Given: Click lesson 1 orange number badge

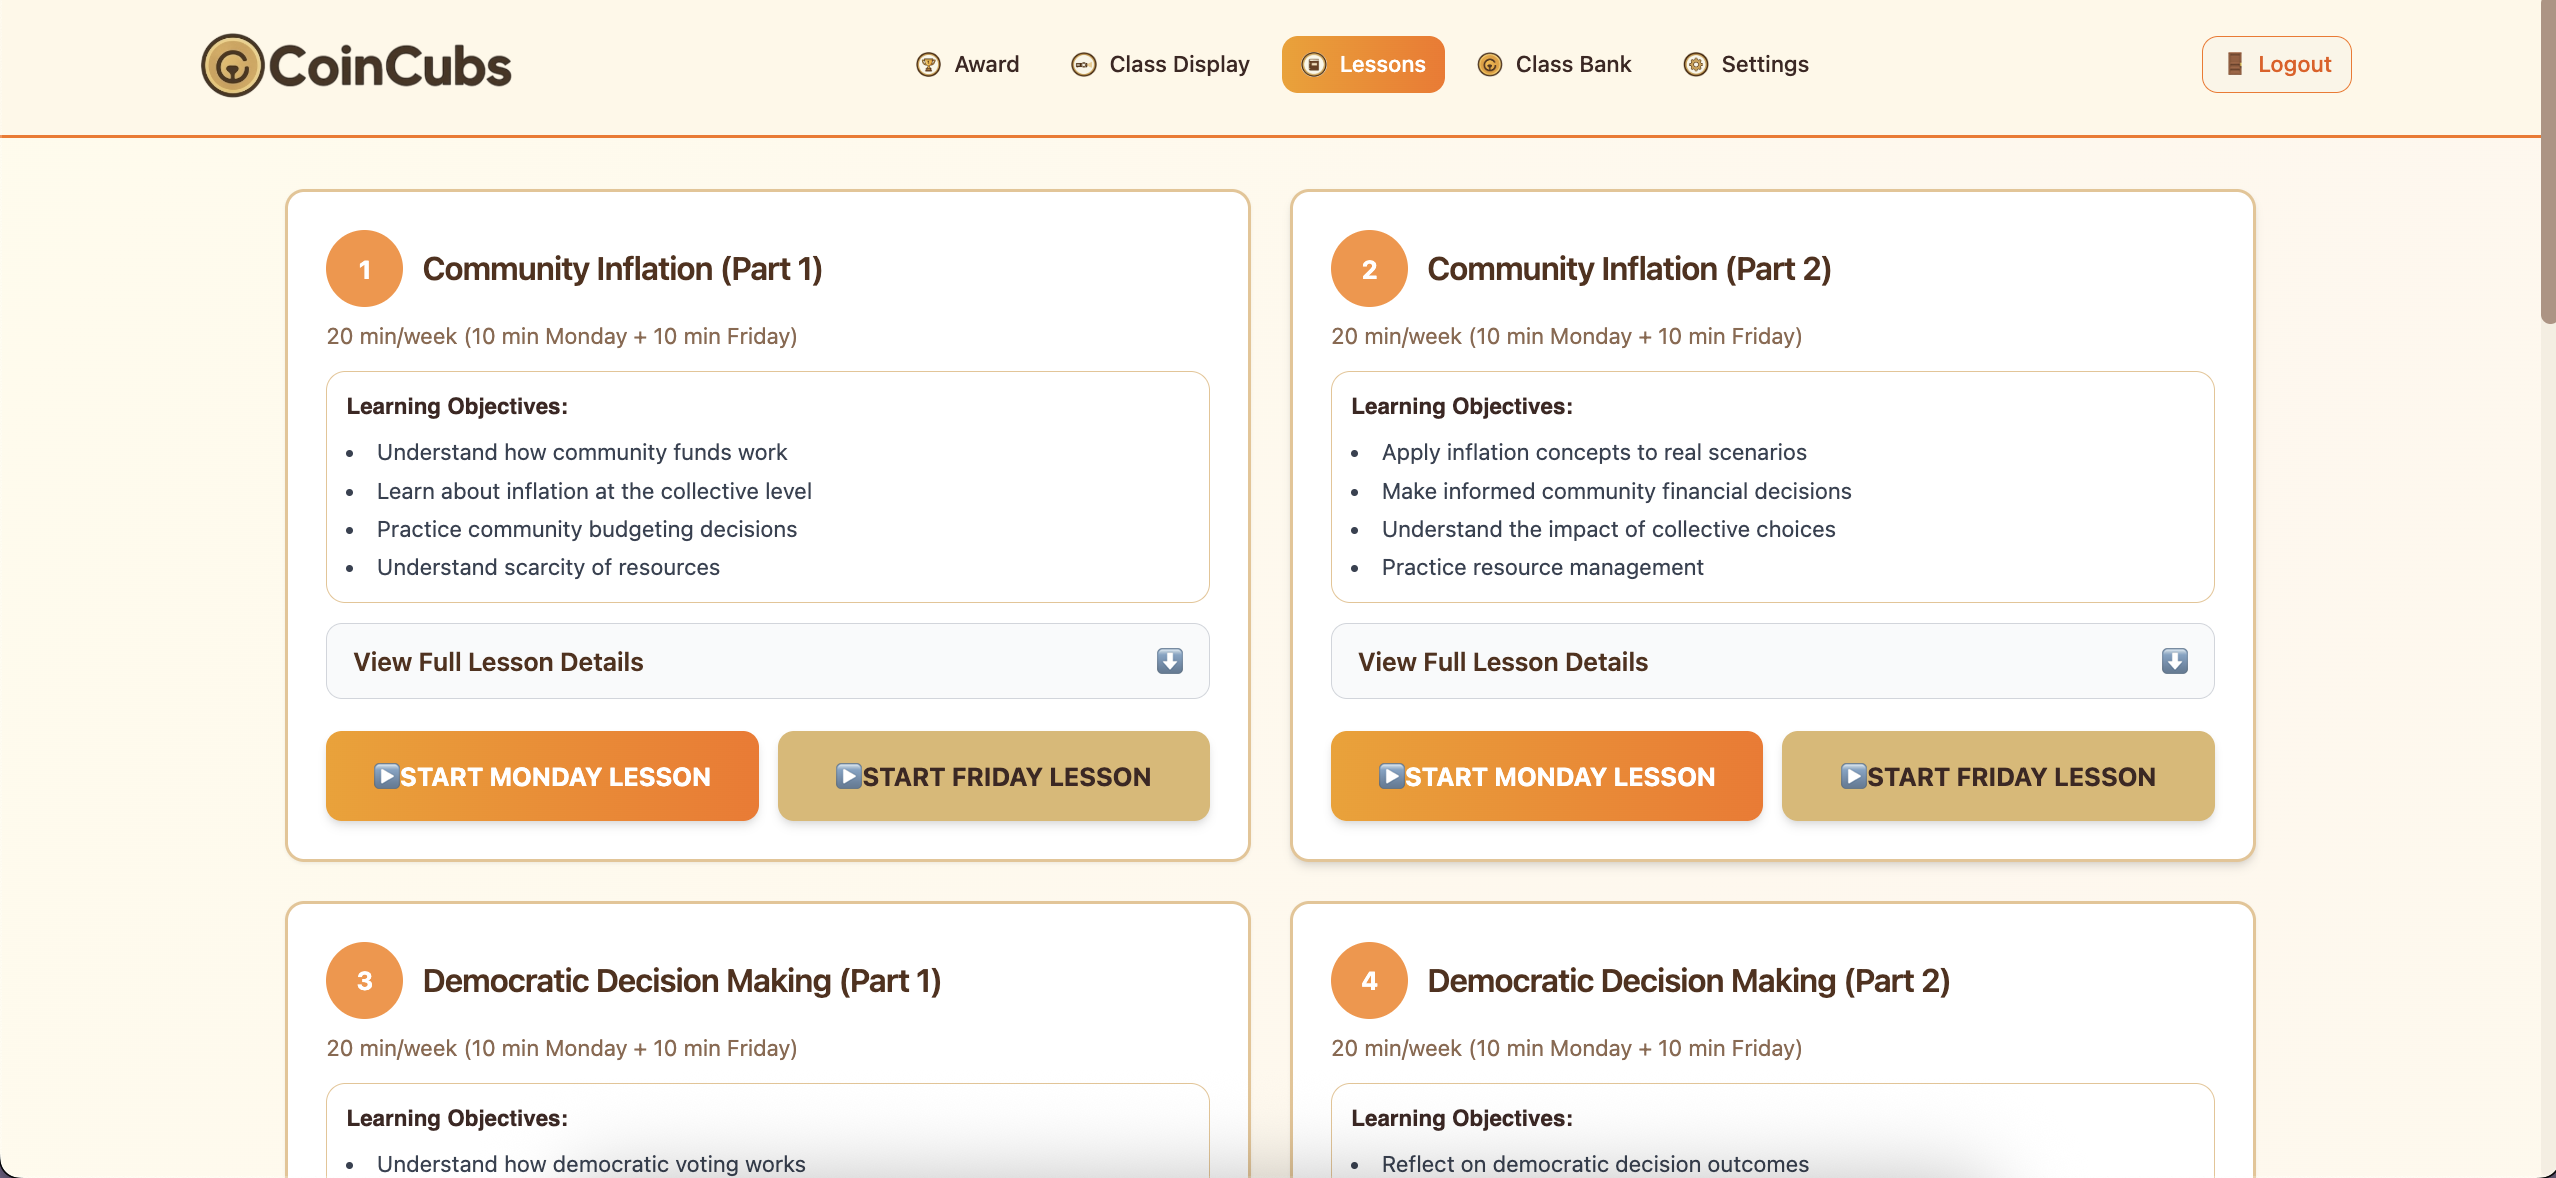Looking at the screenshot, I should click(x=364, y=269).
